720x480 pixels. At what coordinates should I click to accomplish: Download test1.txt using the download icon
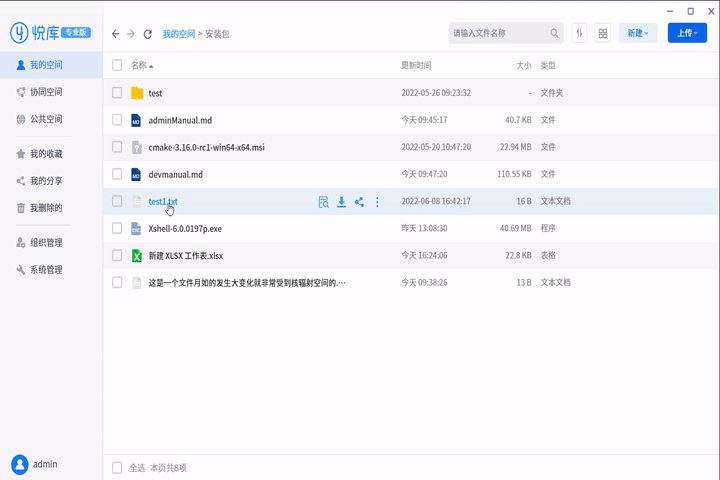341,202
